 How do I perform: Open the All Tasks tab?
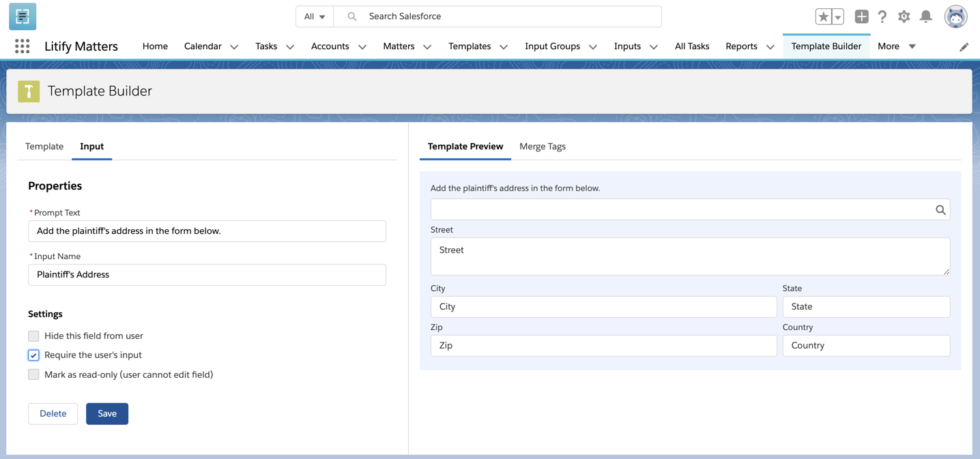point(692,46)
